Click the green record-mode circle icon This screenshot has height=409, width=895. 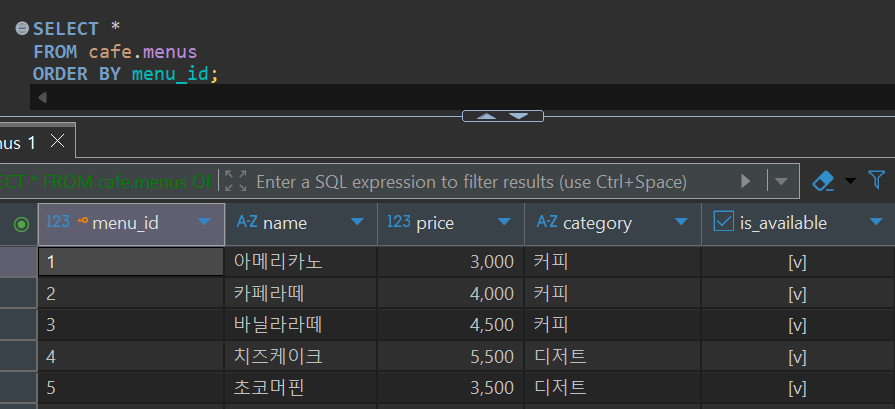click(x=22, y=225)
